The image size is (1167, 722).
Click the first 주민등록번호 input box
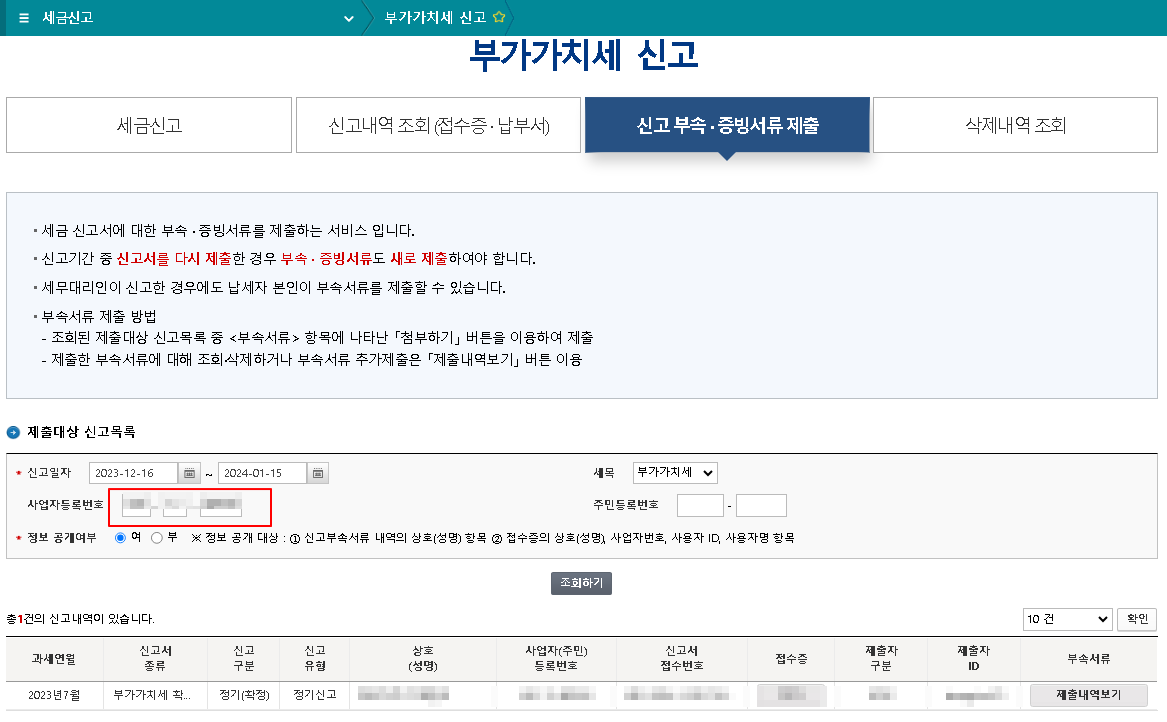700,505
